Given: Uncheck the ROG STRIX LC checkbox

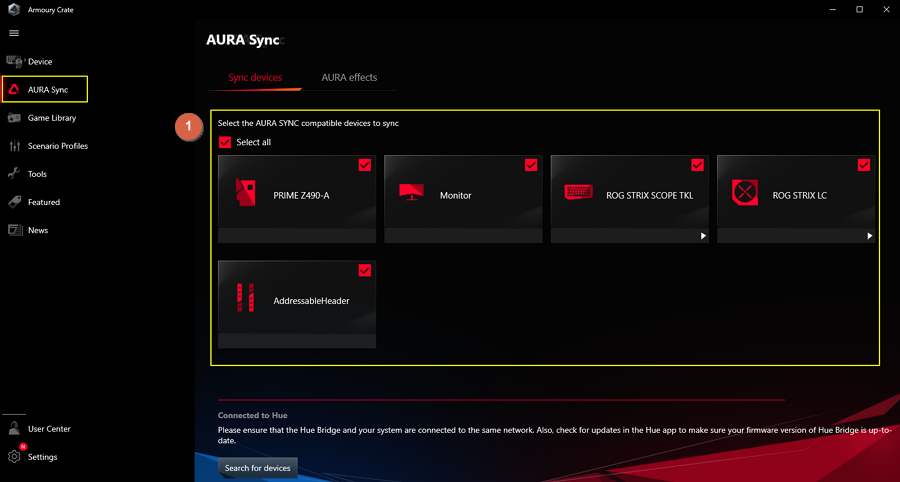Looking at the screenshot, I should click(864, 165).
